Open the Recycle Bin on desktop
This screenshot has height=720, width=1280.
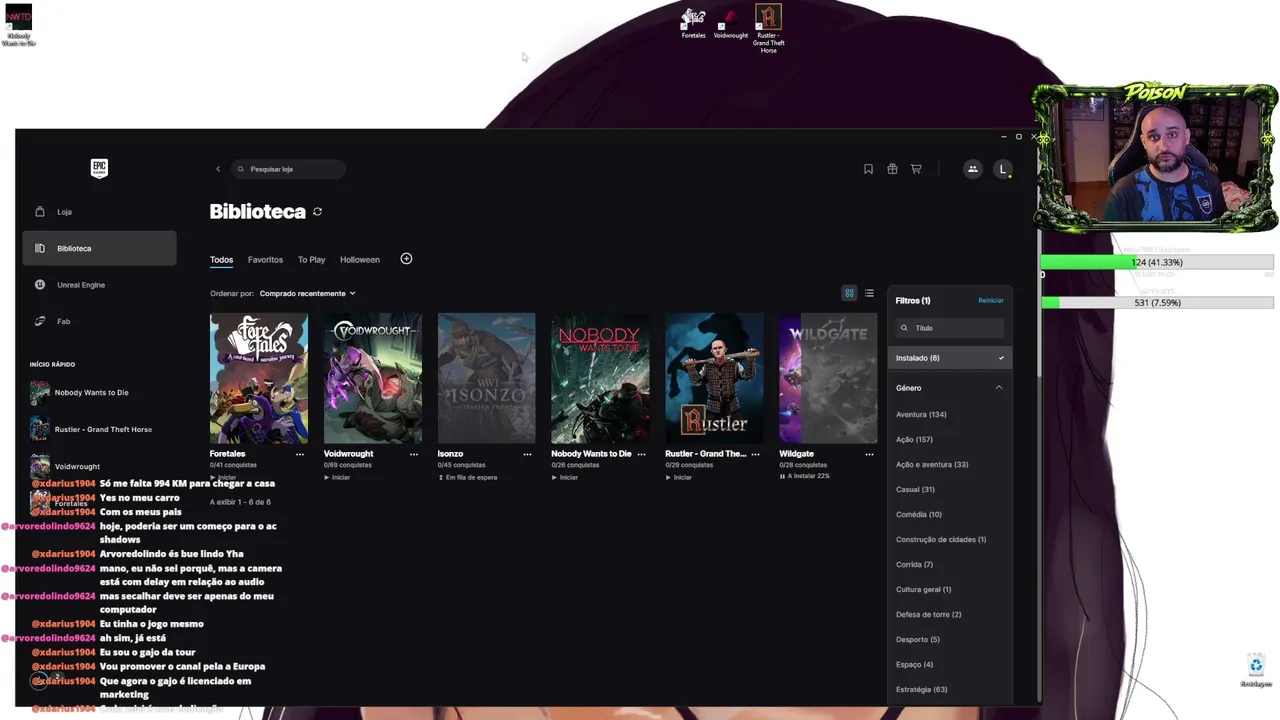coord(1256,670)
